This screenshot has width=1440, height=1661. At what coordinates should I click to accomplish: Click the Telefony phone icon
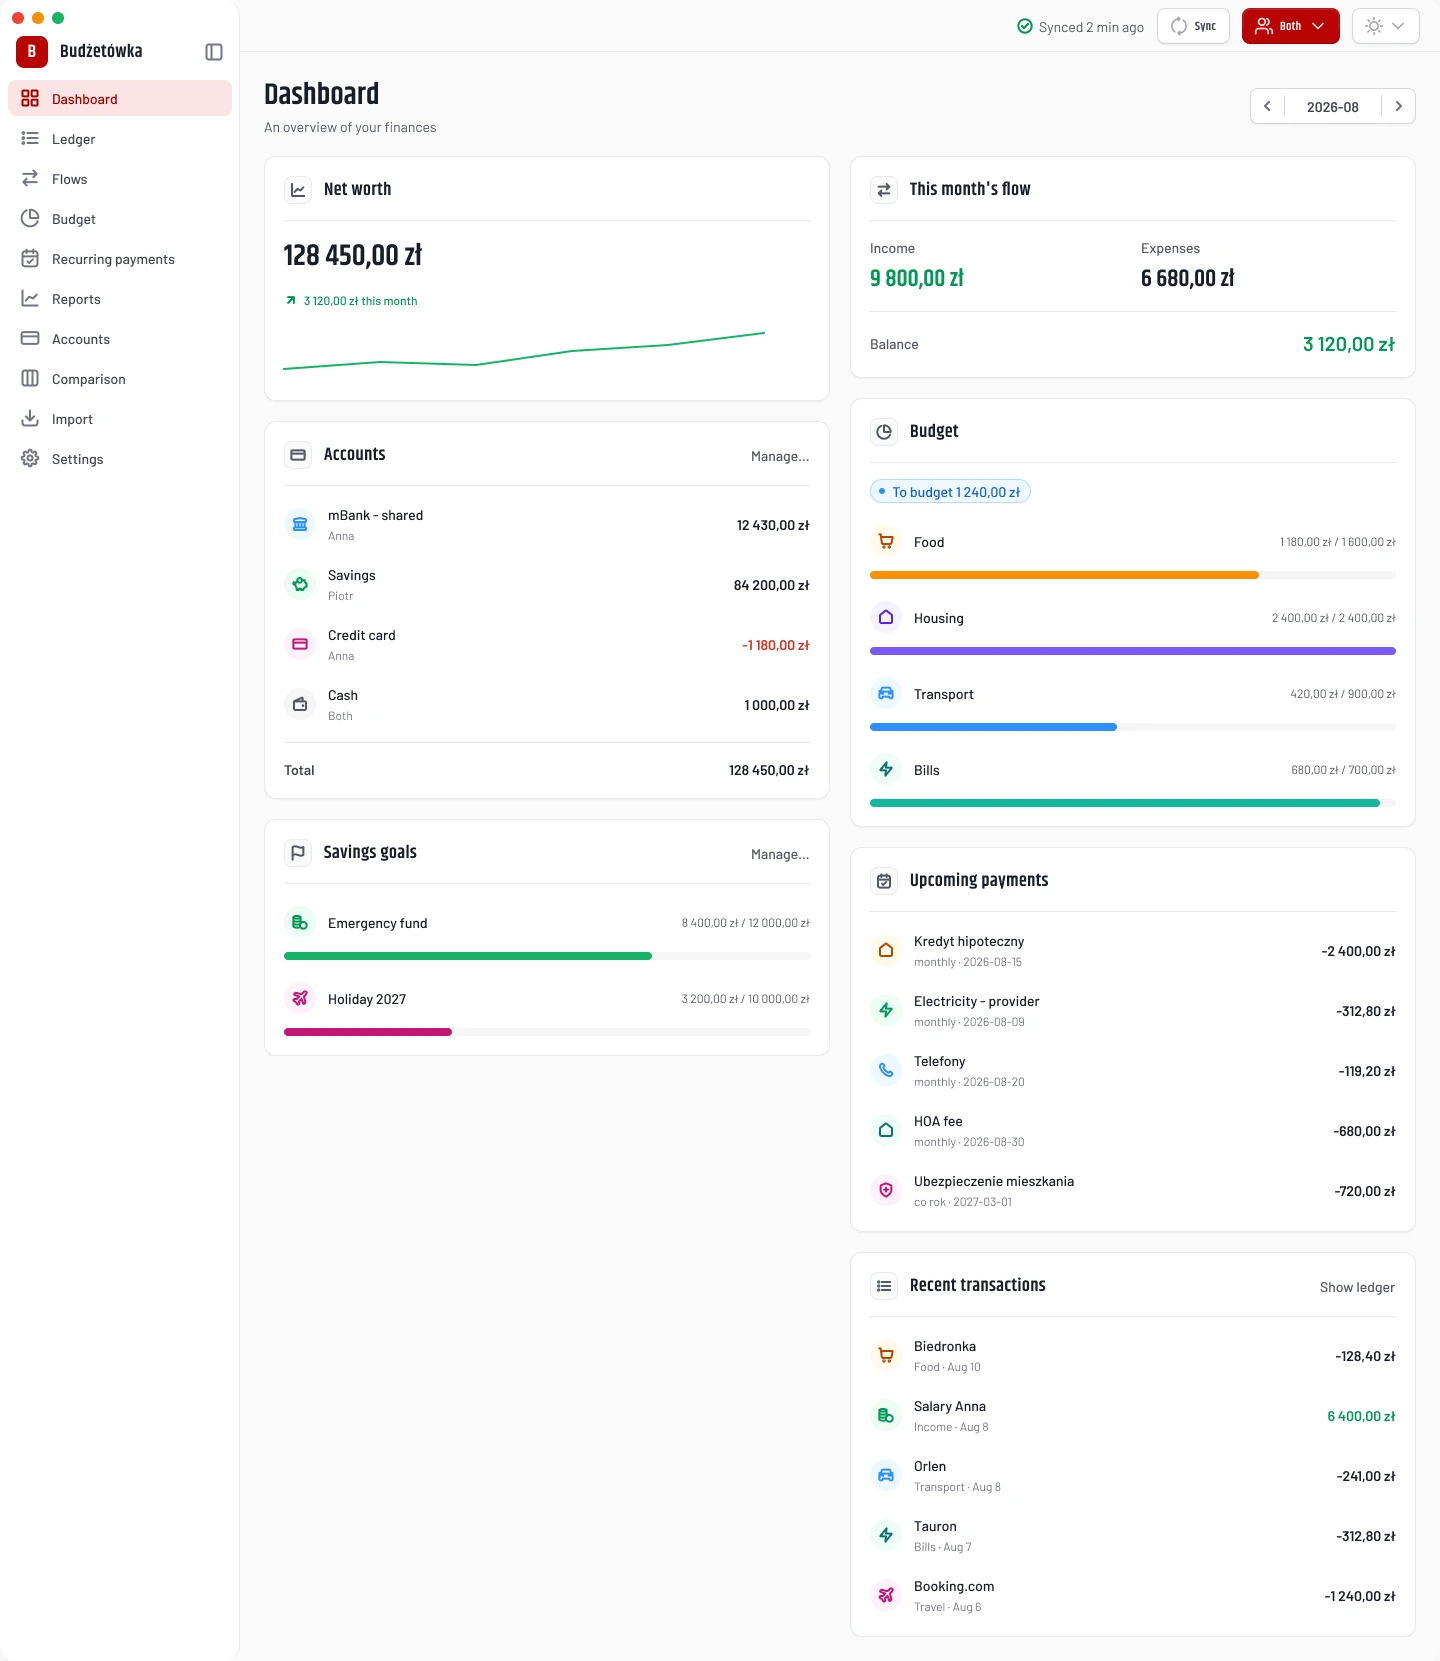coord(886,1070)
